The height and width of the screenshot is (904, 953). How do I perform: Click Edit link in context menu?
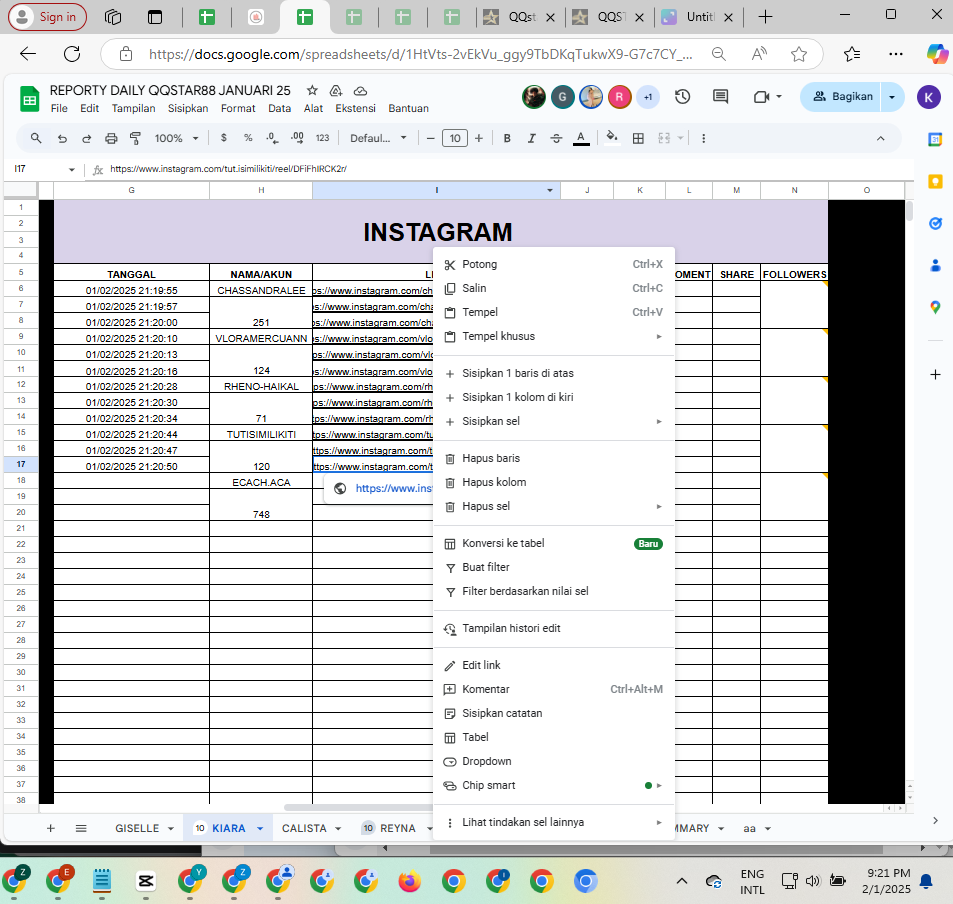(x=554, y=665)
